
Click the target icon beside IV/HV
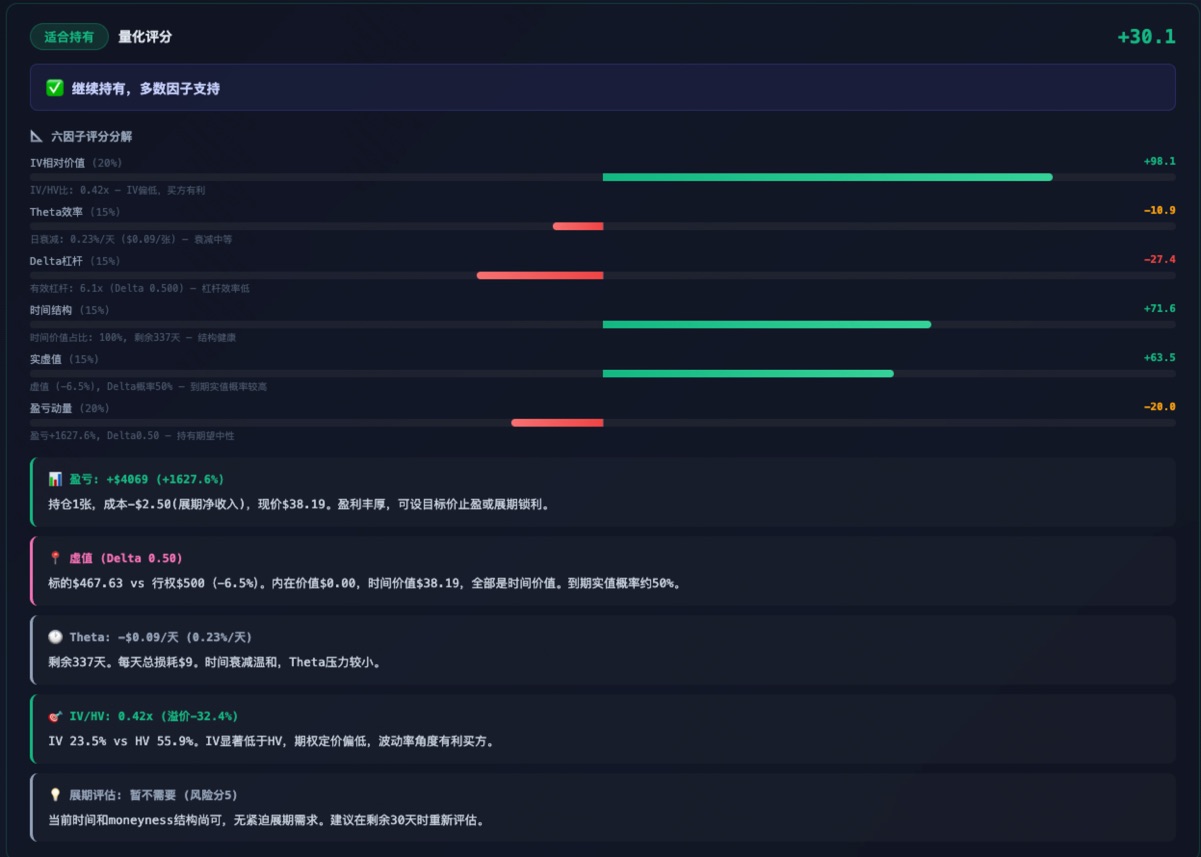click(55, 716)
